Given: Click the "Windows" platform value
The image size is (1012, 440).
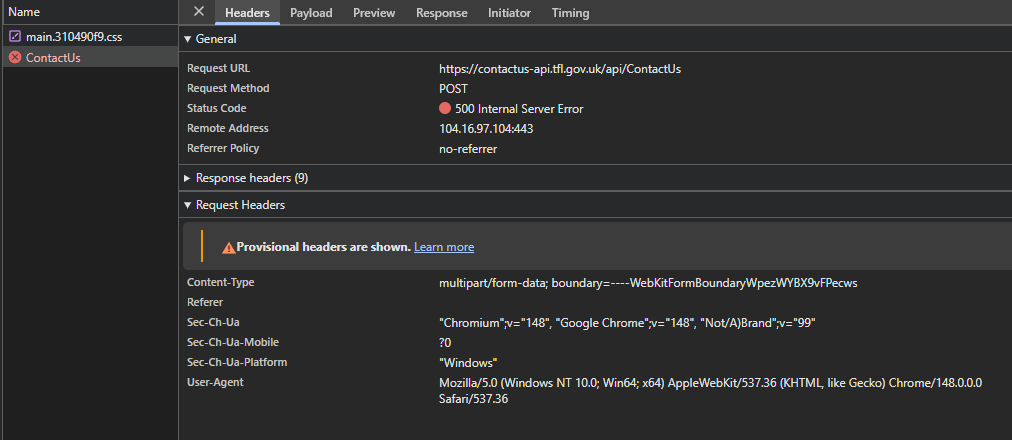Looking at the screenshot, I should click(x=468, y=363).
